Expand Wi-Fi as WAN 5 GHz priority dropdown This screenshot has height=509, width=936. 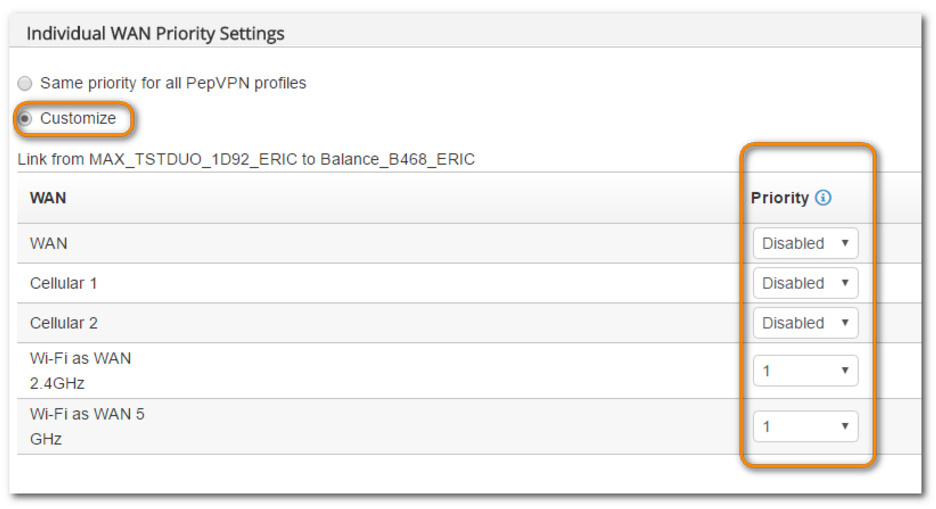tap(805, 427)
